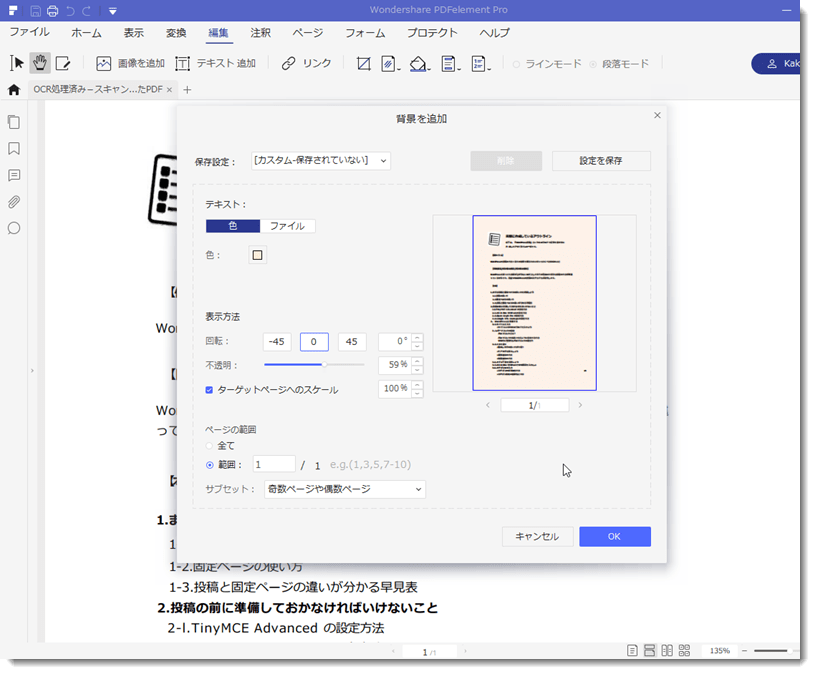Click the print icon in title bar
The image size is (815, 674).
[52, 10]
